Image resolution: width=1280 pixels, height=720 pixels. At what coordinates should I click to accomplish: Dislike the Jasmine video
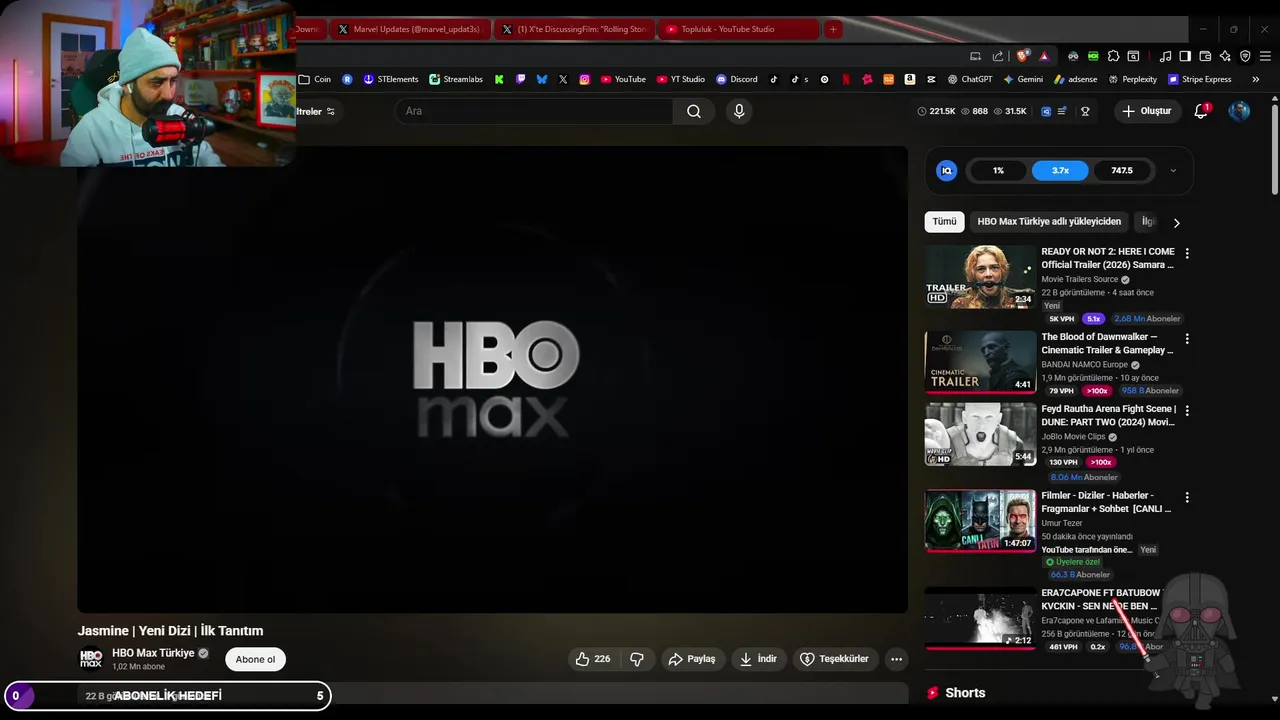[636, 659]
